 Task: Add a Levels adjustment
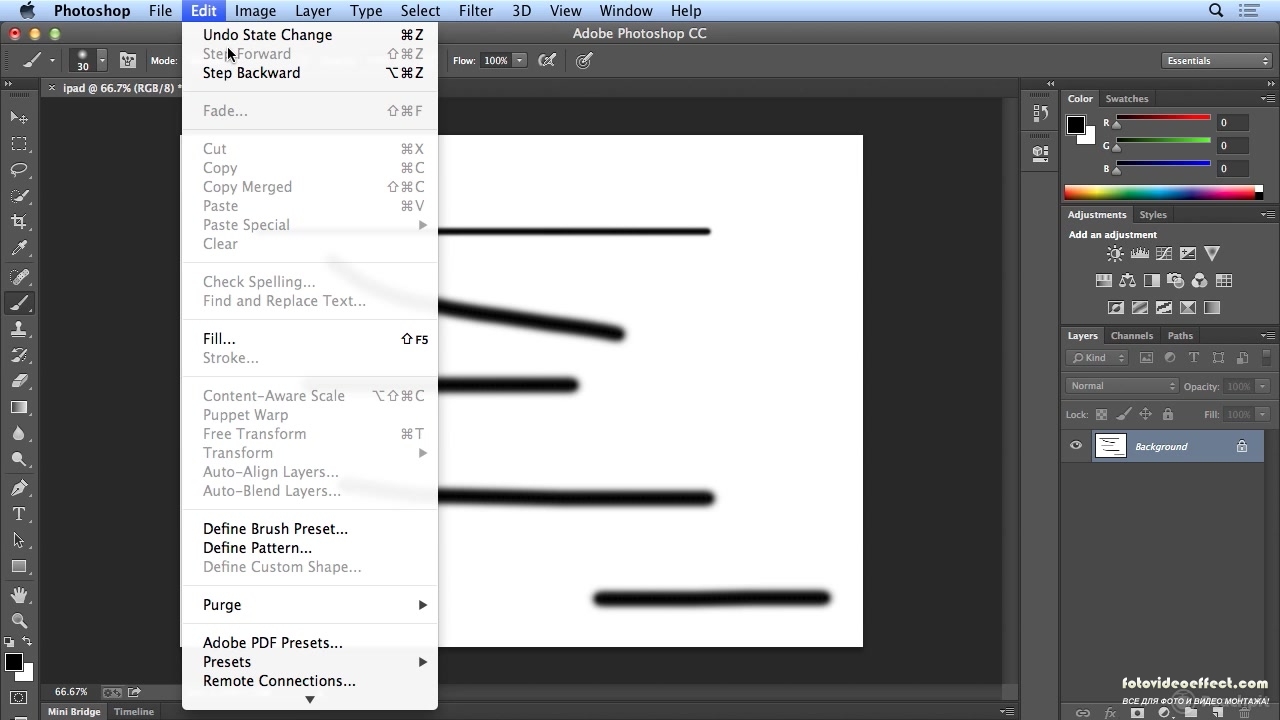[x=1139, y=254]
